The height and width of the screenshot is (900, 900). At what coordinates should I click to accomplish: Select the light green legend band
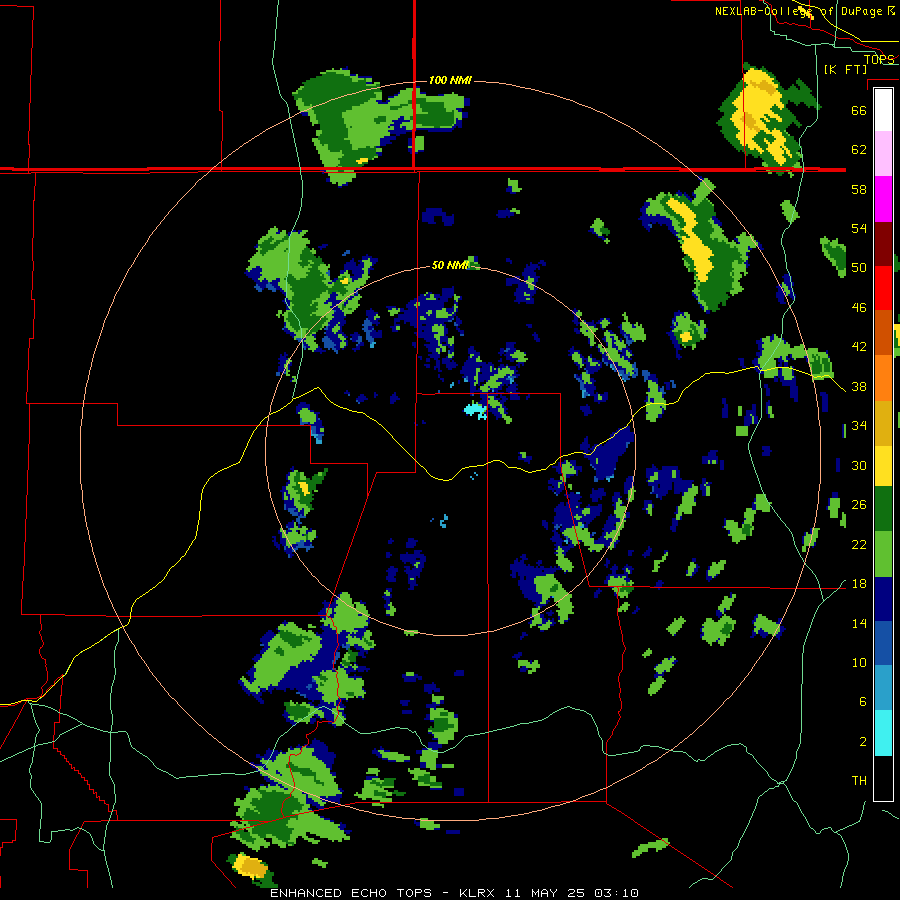click(x=883, y=554)
